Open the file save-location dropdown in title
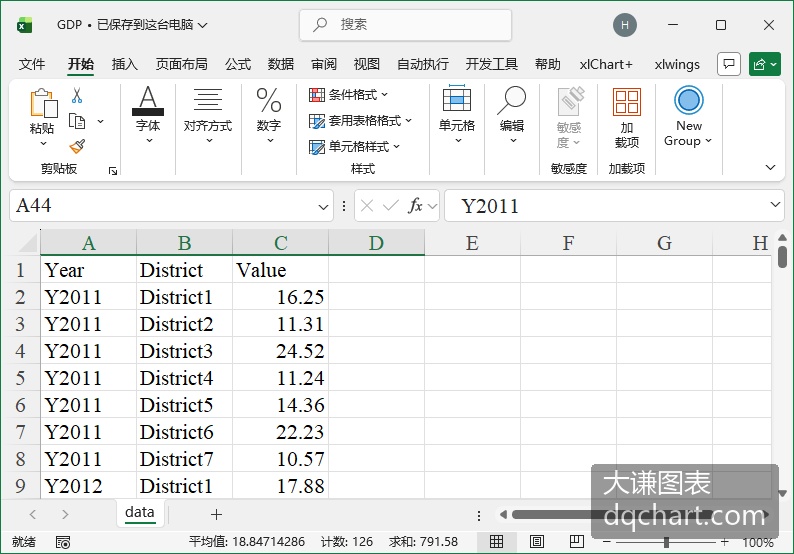 coord(203,25)
